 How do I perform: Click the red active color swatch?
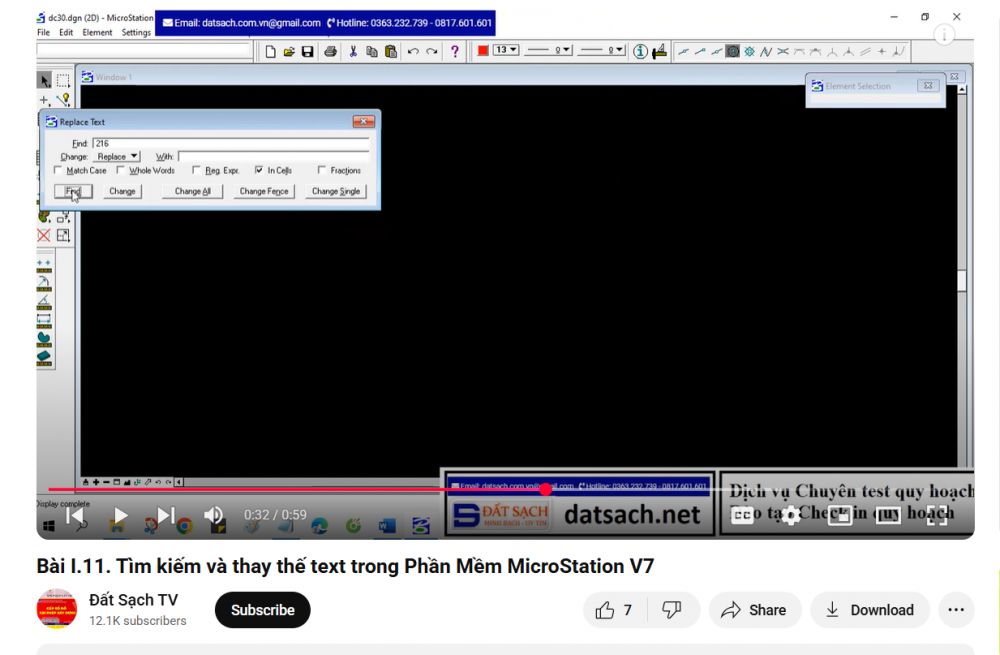click(x=483, y=51)
